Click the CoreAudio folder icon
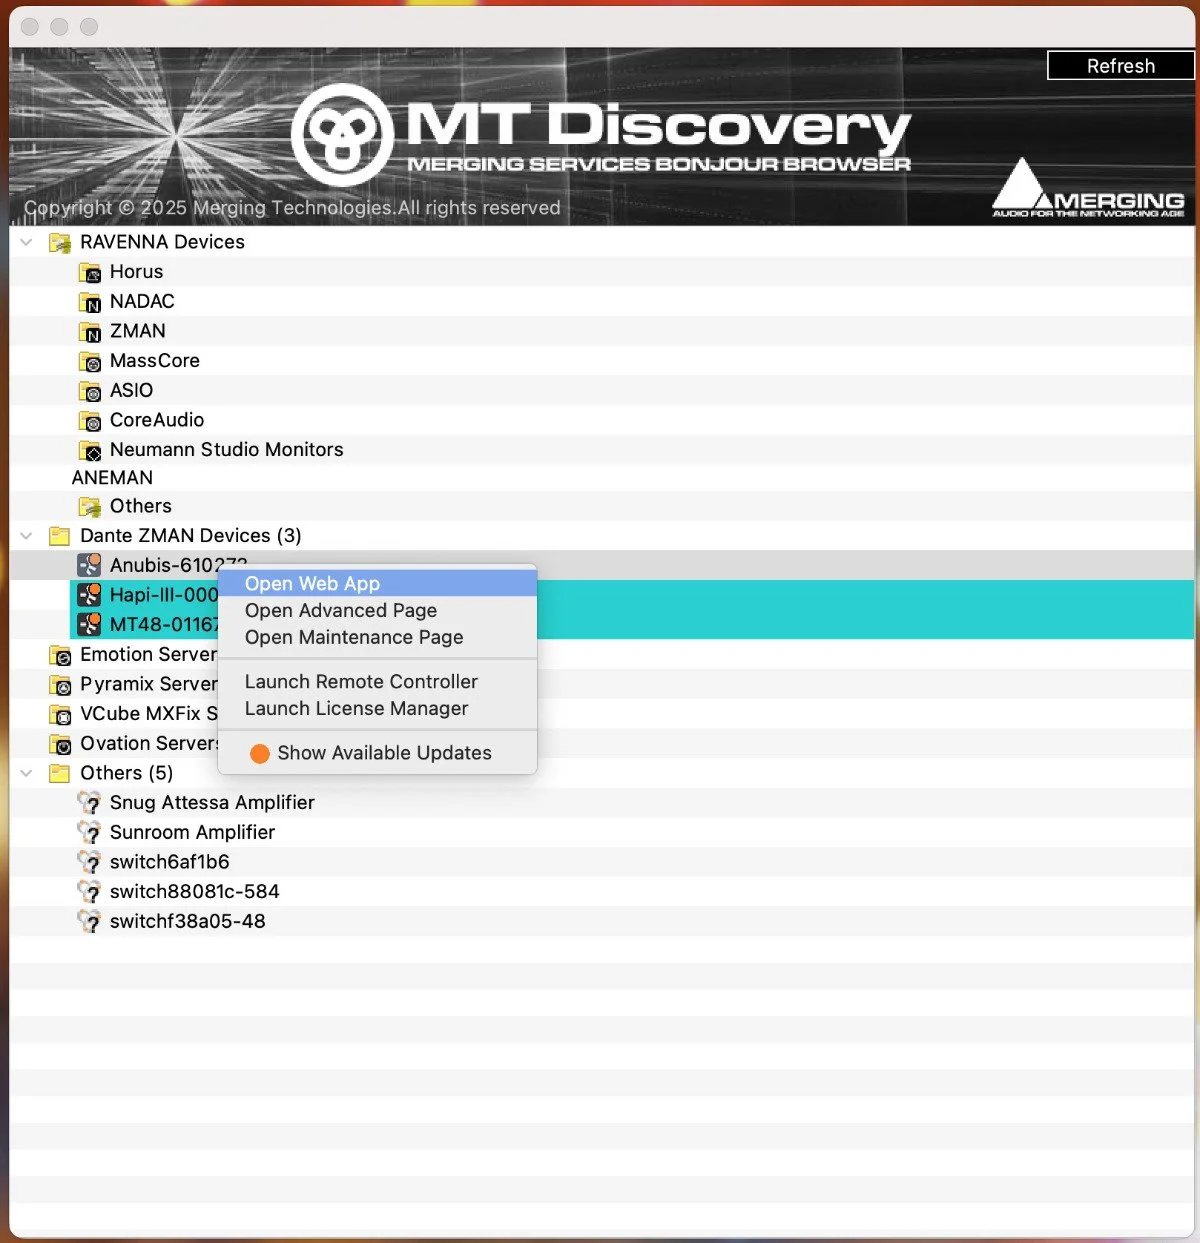Screen dimensions: 1200x1243 [90, 421]
